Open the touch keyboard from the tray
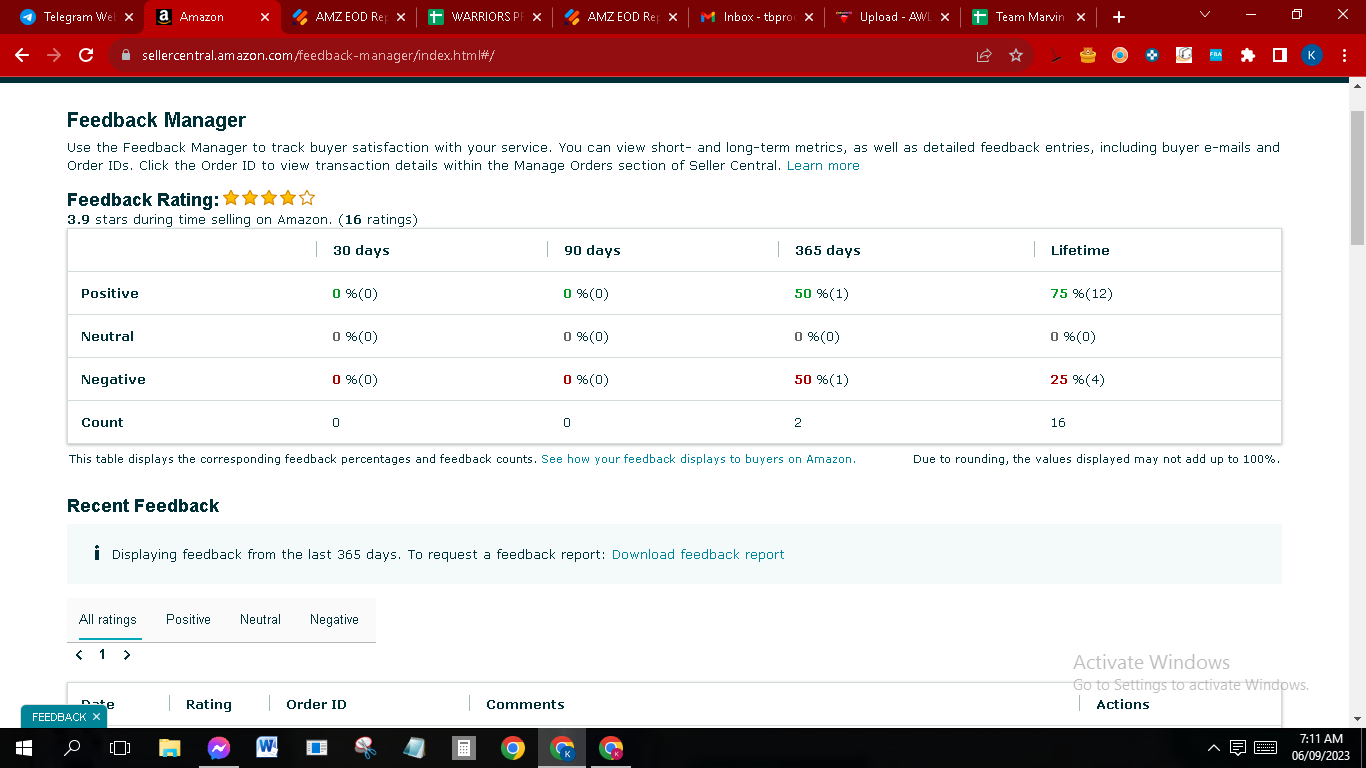The width and height of the screenshot is (1366, 768). click(1265, 748)
